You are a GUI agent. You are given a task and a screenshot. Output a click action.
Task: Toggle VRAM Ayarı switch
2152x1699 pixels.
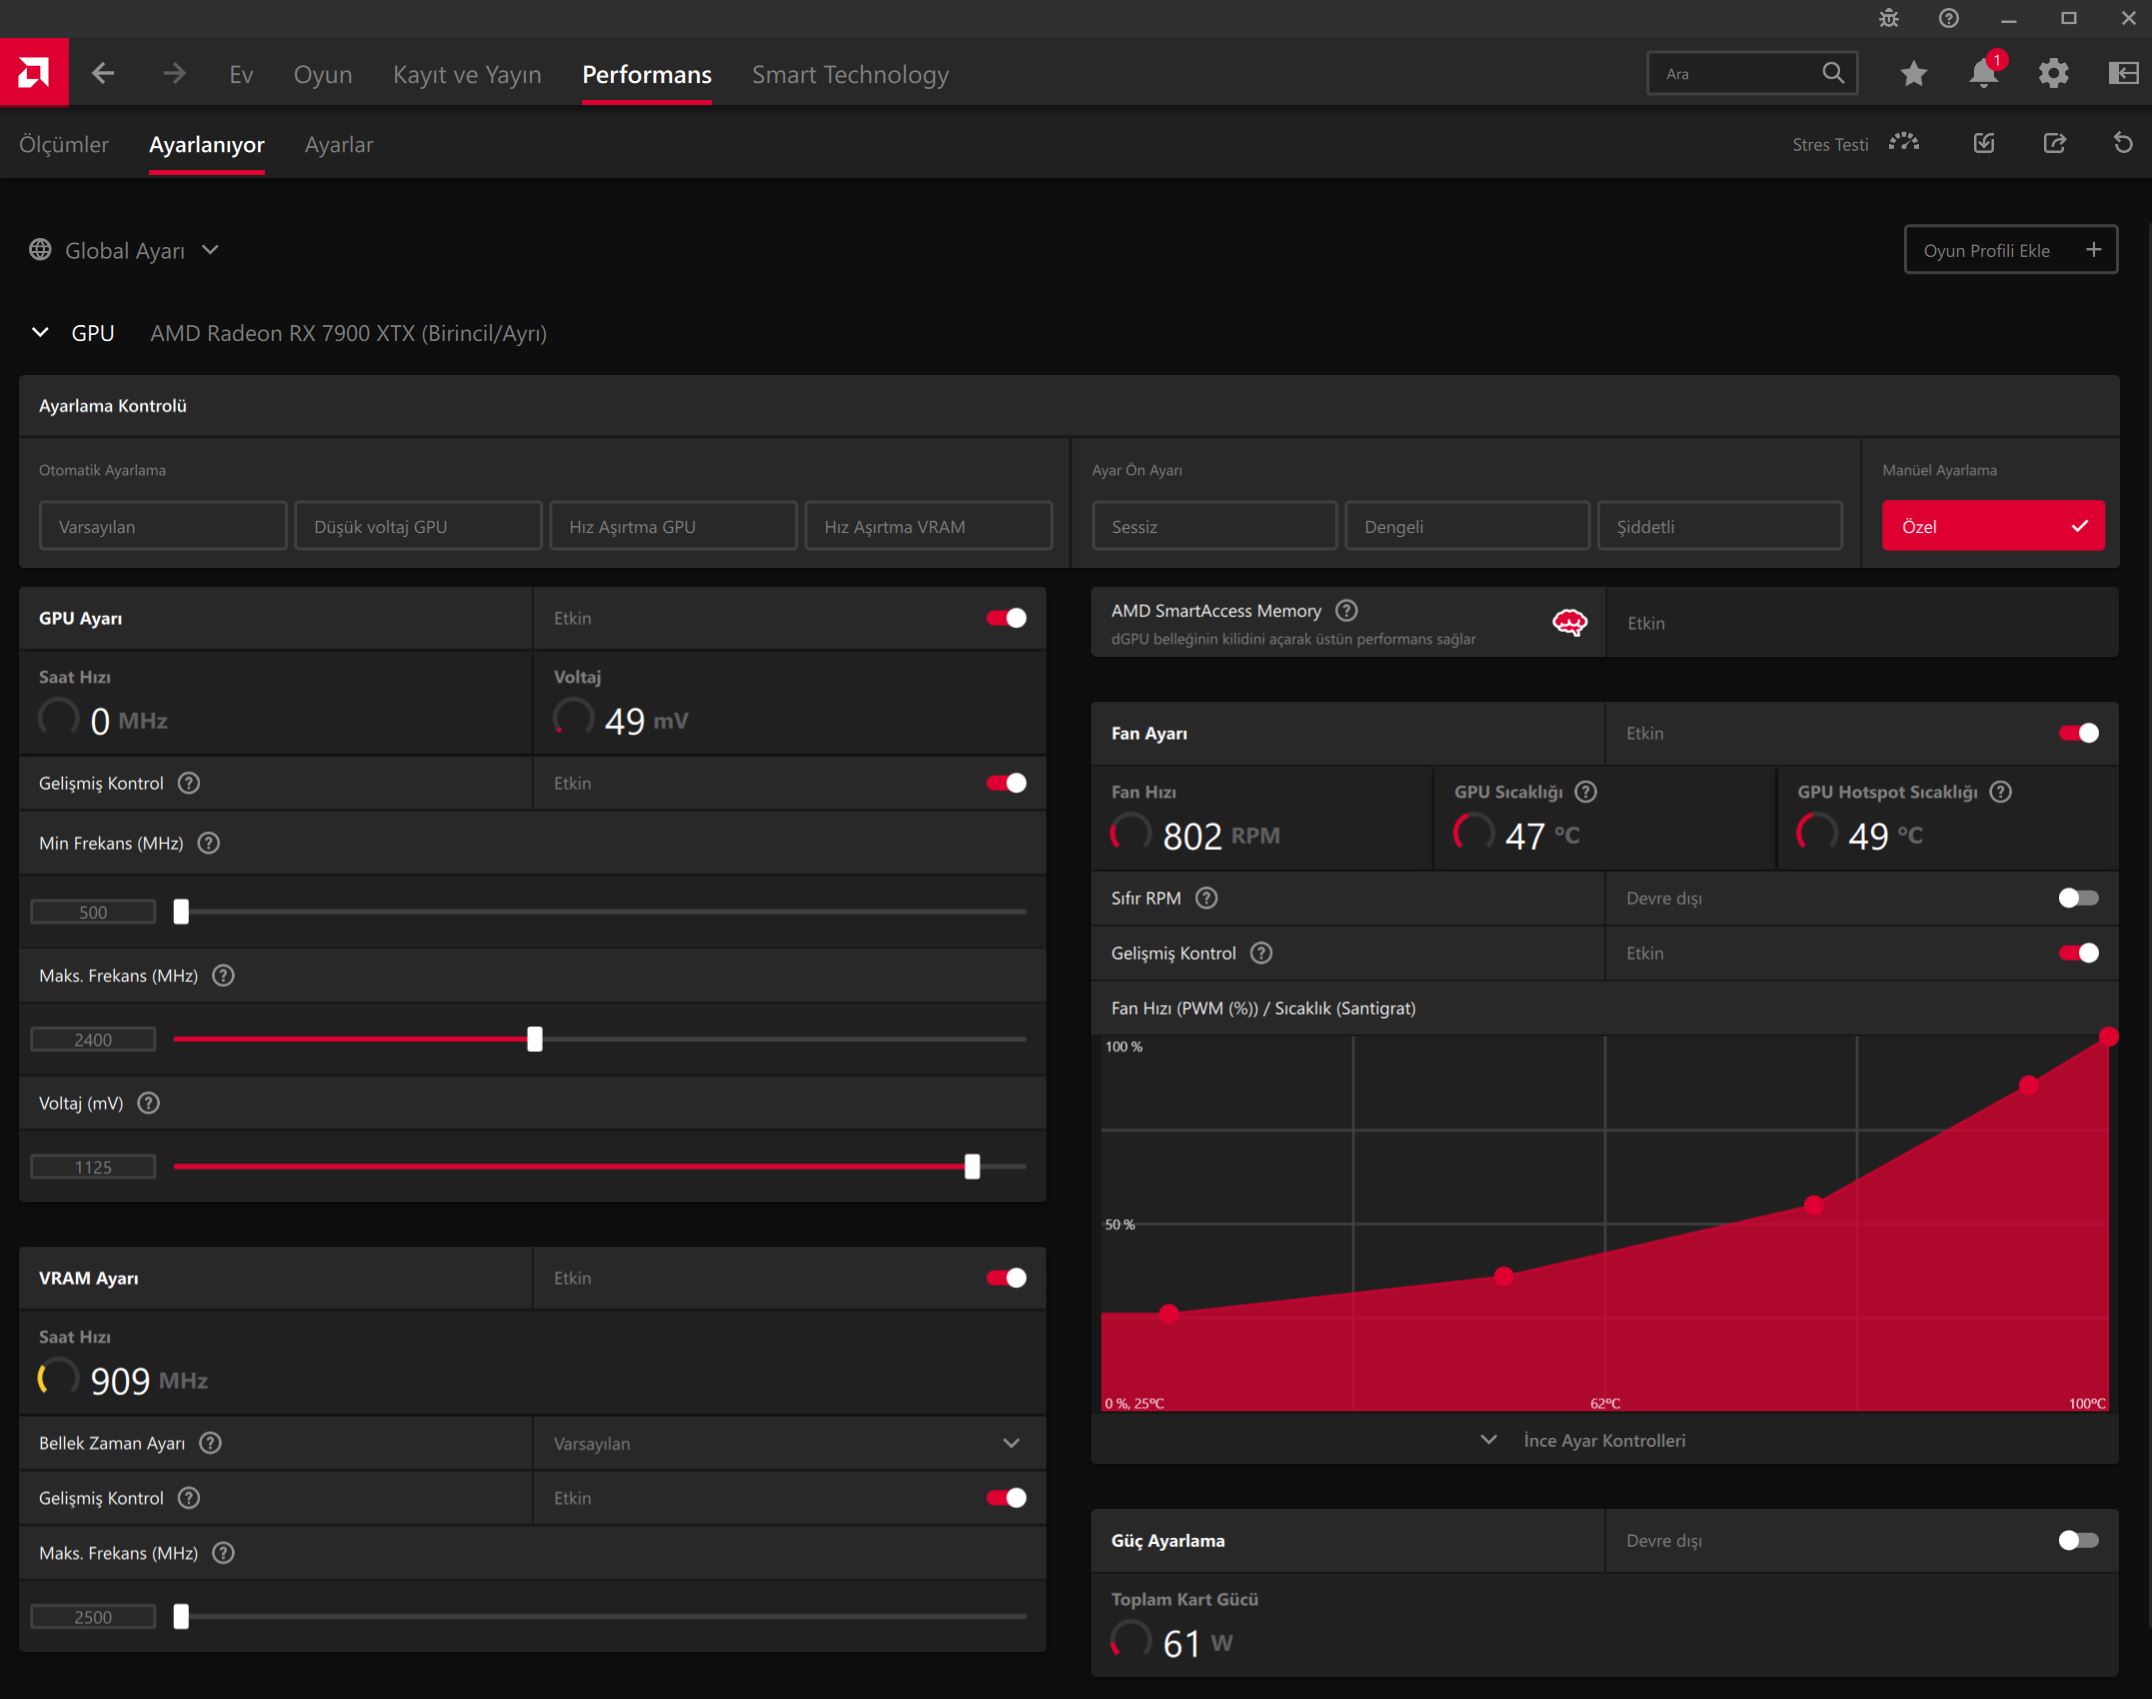tap(1006, 1278)
